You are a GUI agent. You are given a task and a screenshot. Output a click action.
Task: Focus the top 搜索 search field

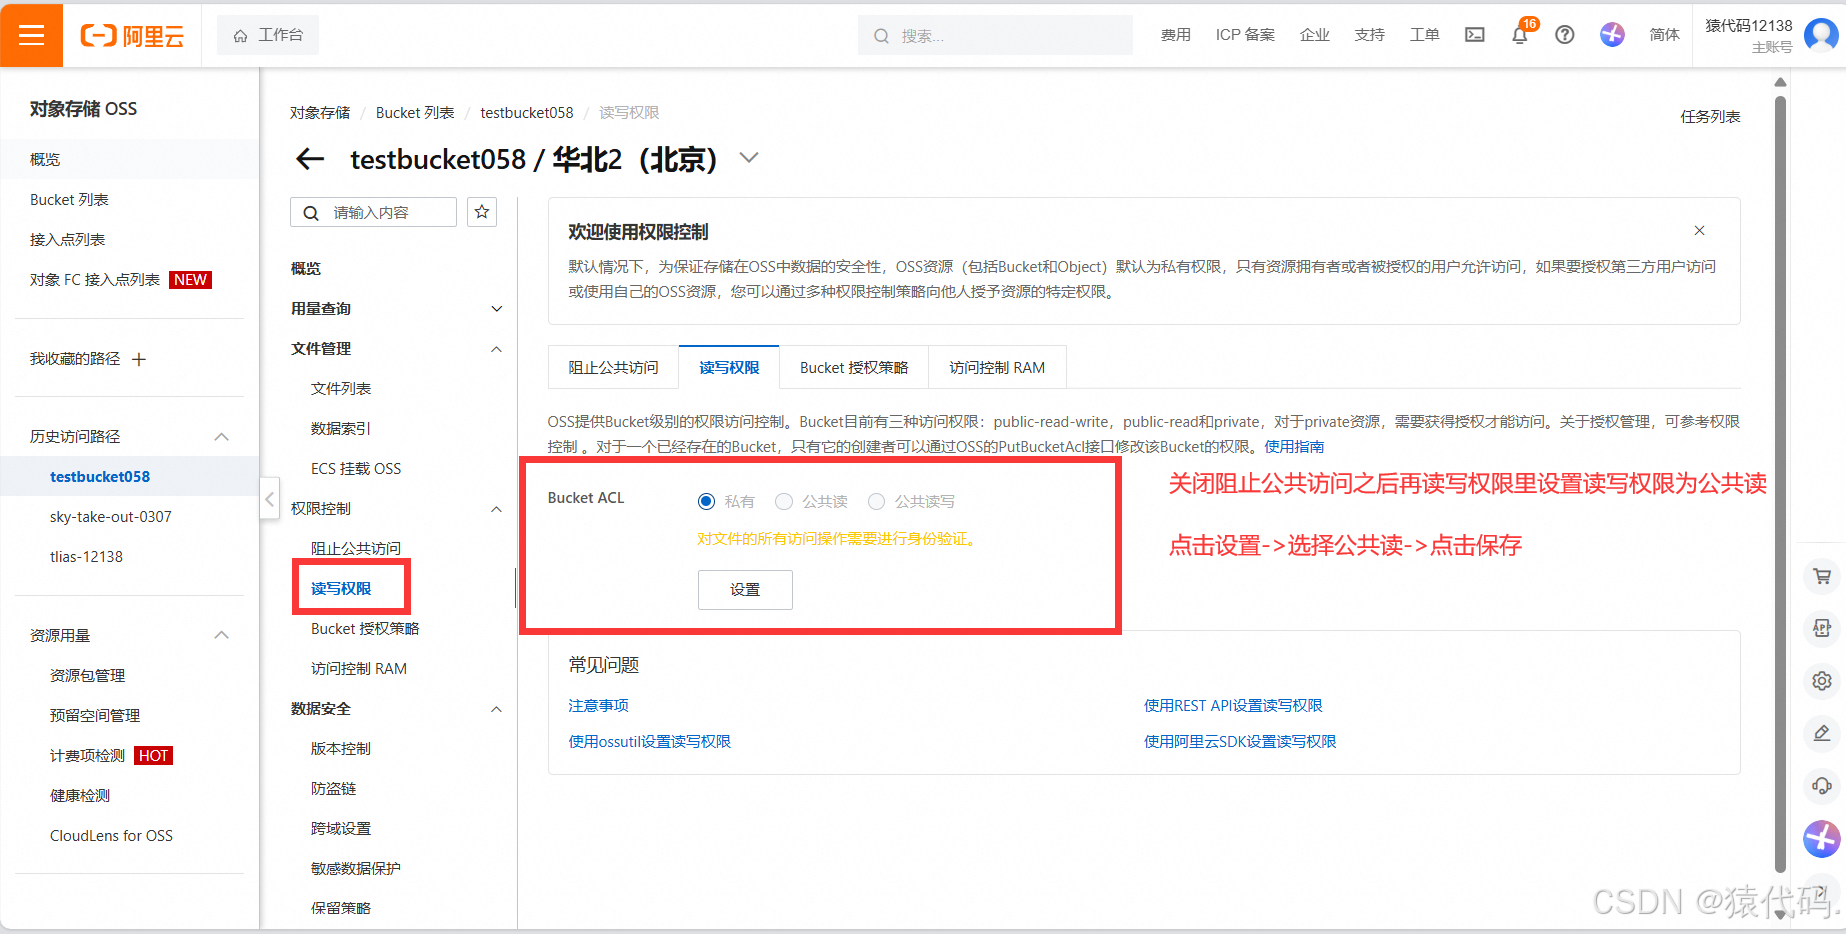995,36
